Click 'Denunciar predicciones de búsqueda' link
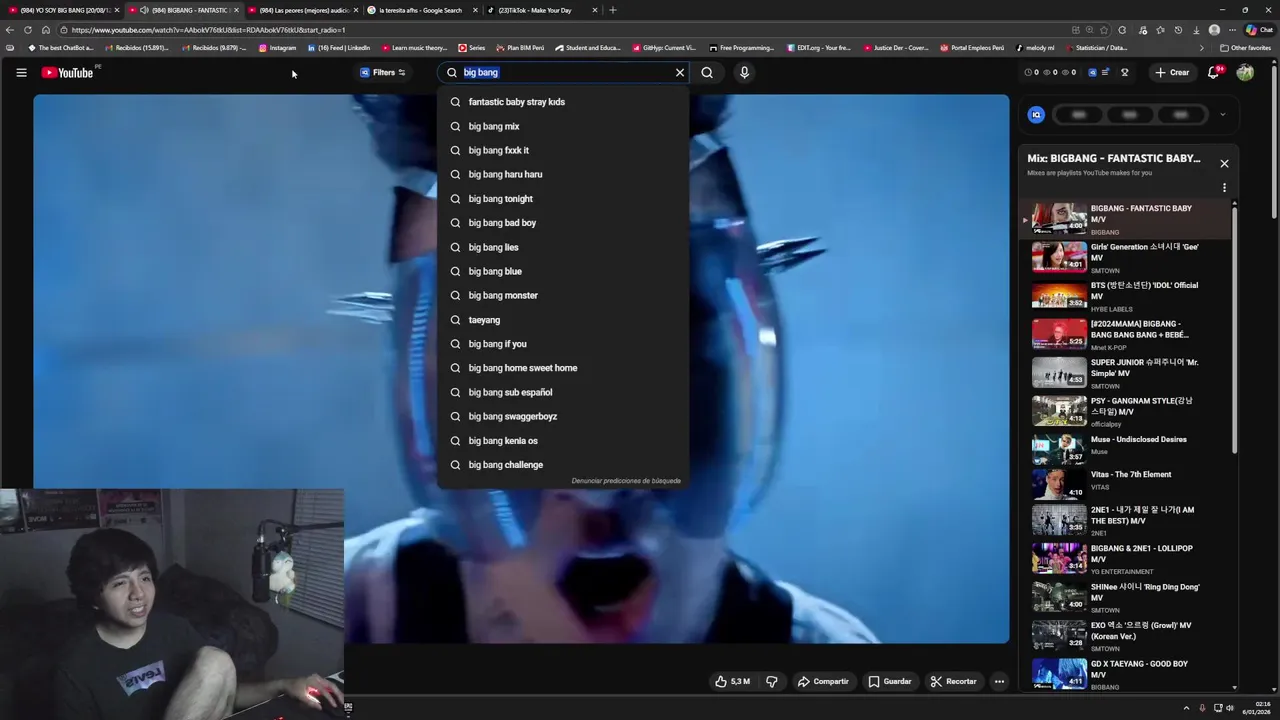Image resolution: width=1280 pixels, height=720 pixels. click(626, 481)
